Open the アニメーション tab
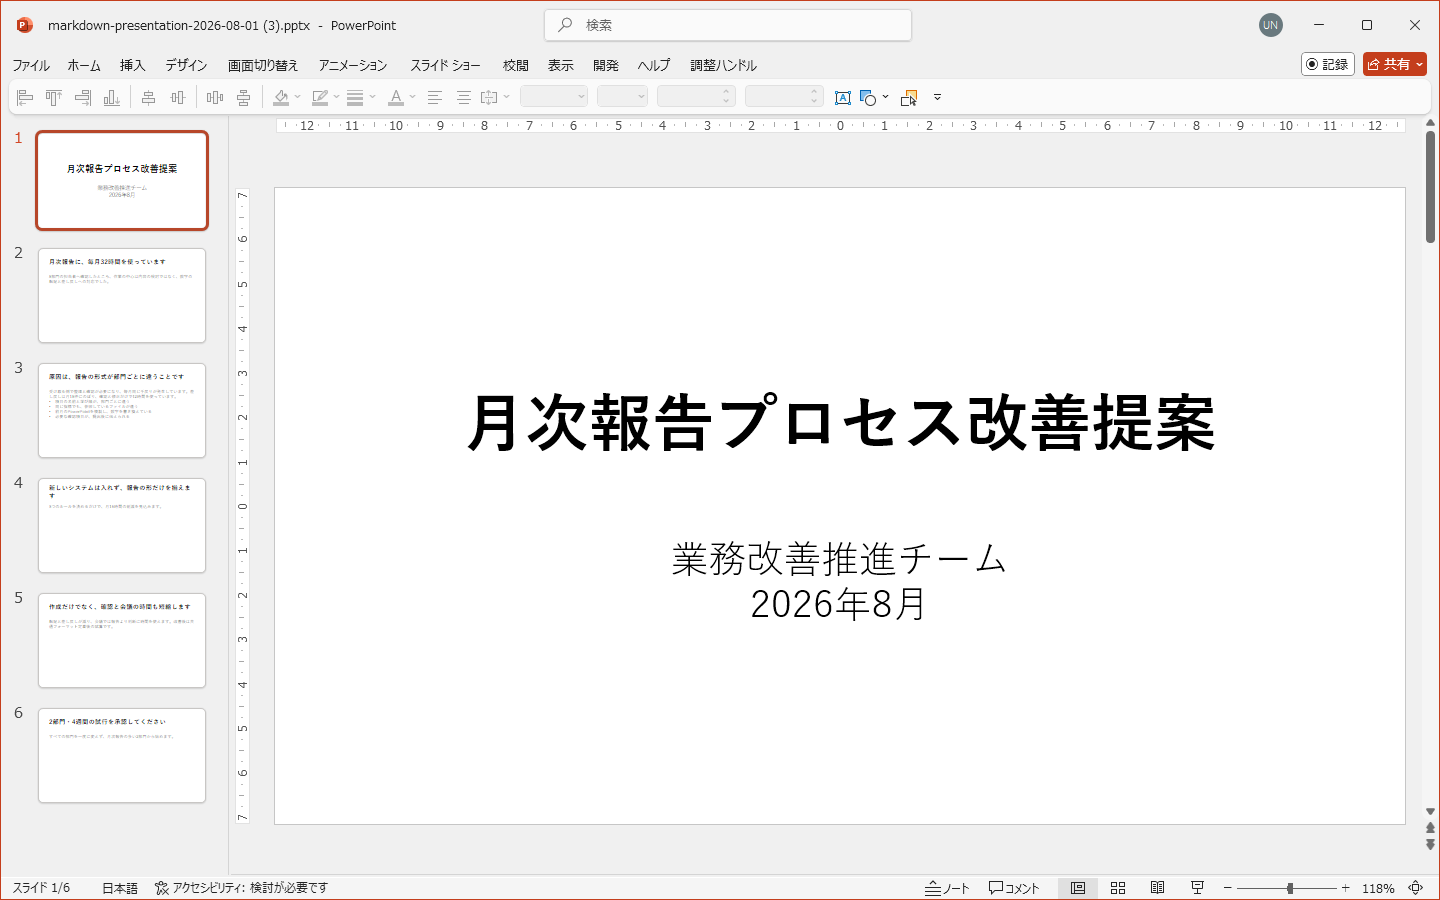 point(353,65)
